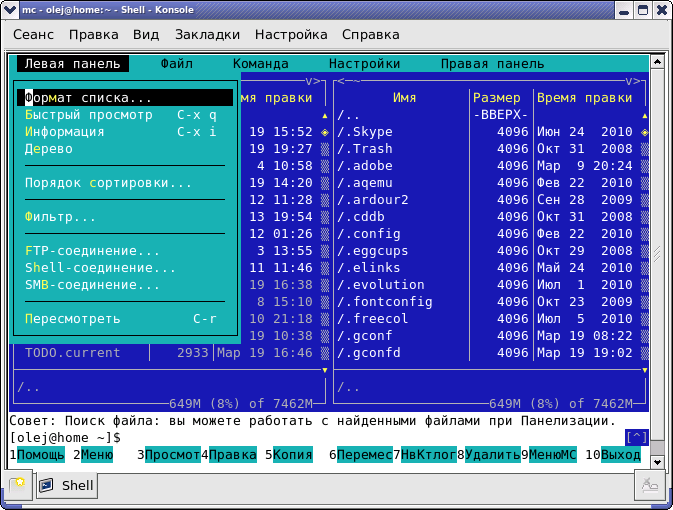
Task: Click the v> history arrow atop right panel
Action: (x=634, y=81)
